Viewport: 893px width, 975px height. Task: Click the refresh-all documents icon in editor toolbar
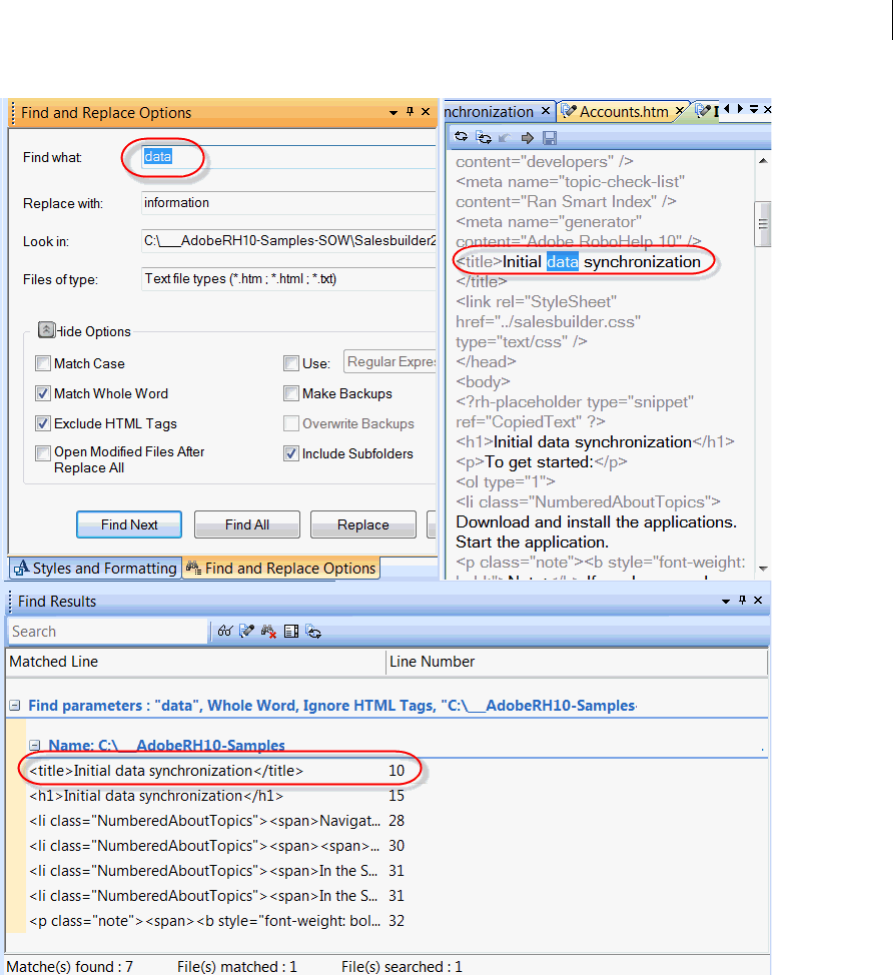[483, 137]
